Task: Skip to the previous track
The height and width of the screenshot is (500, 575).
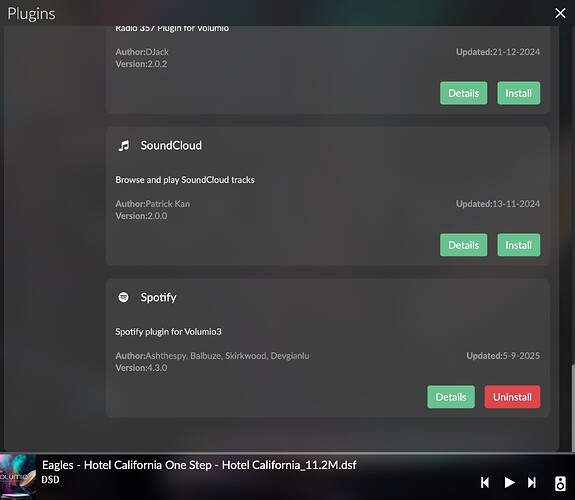Action: click(485, 482)
